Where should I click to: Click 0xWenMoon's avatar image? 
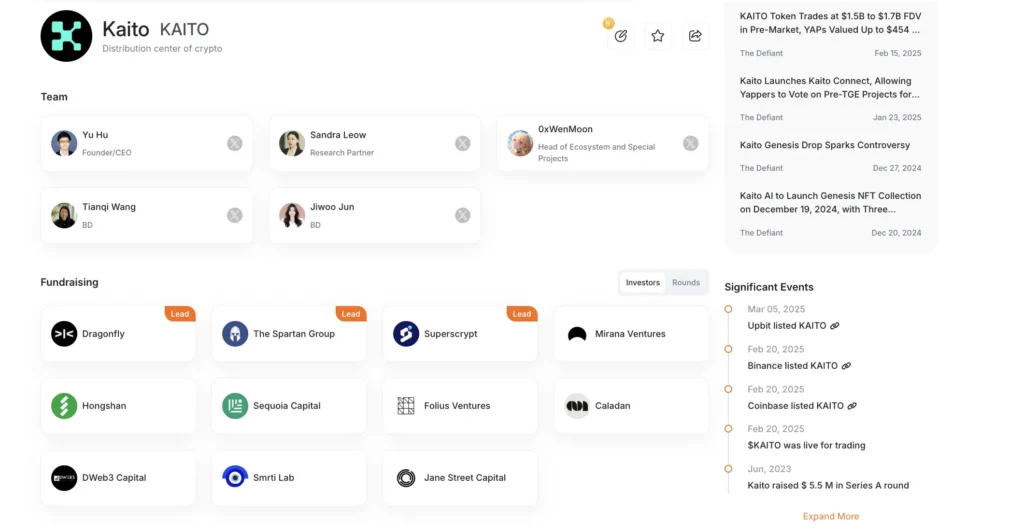pyautogui.click(x=520, y=144)
